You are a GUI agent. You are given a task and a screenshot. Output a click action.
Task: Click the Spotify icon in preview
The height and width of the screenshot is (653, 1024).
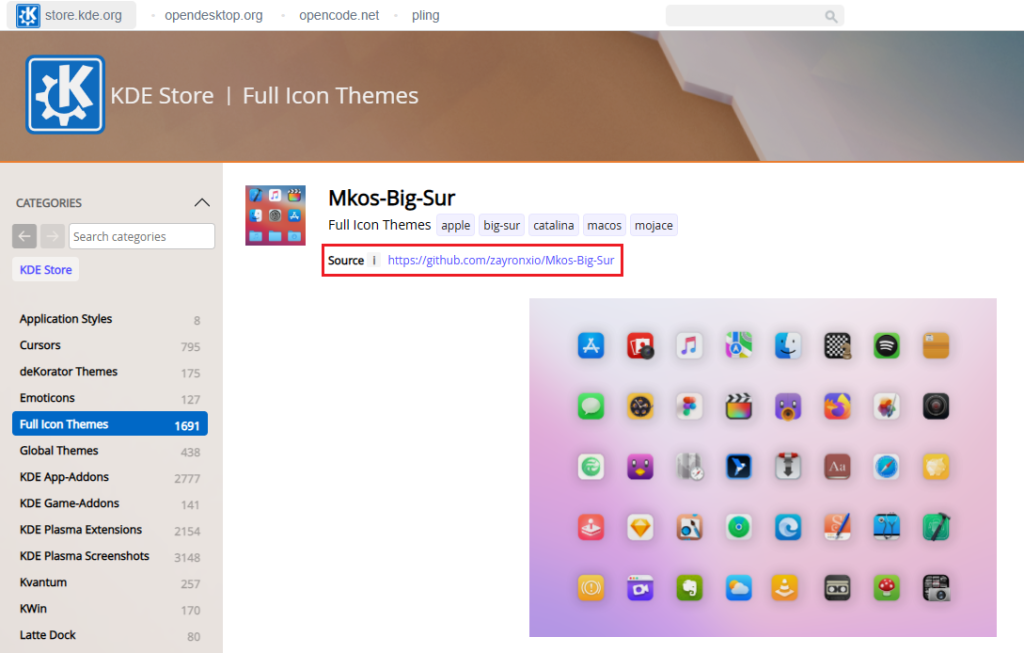tap(886, 345)
